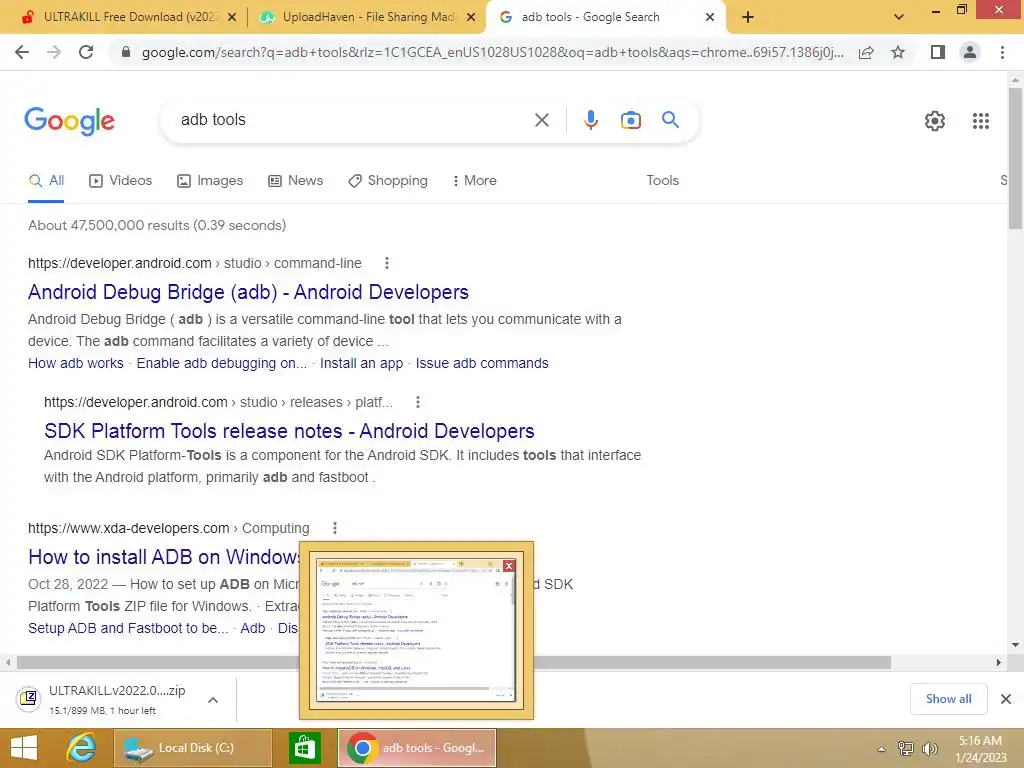
Task: Open SDK Platform Tools release notes
Action: [x=289, y=432]
